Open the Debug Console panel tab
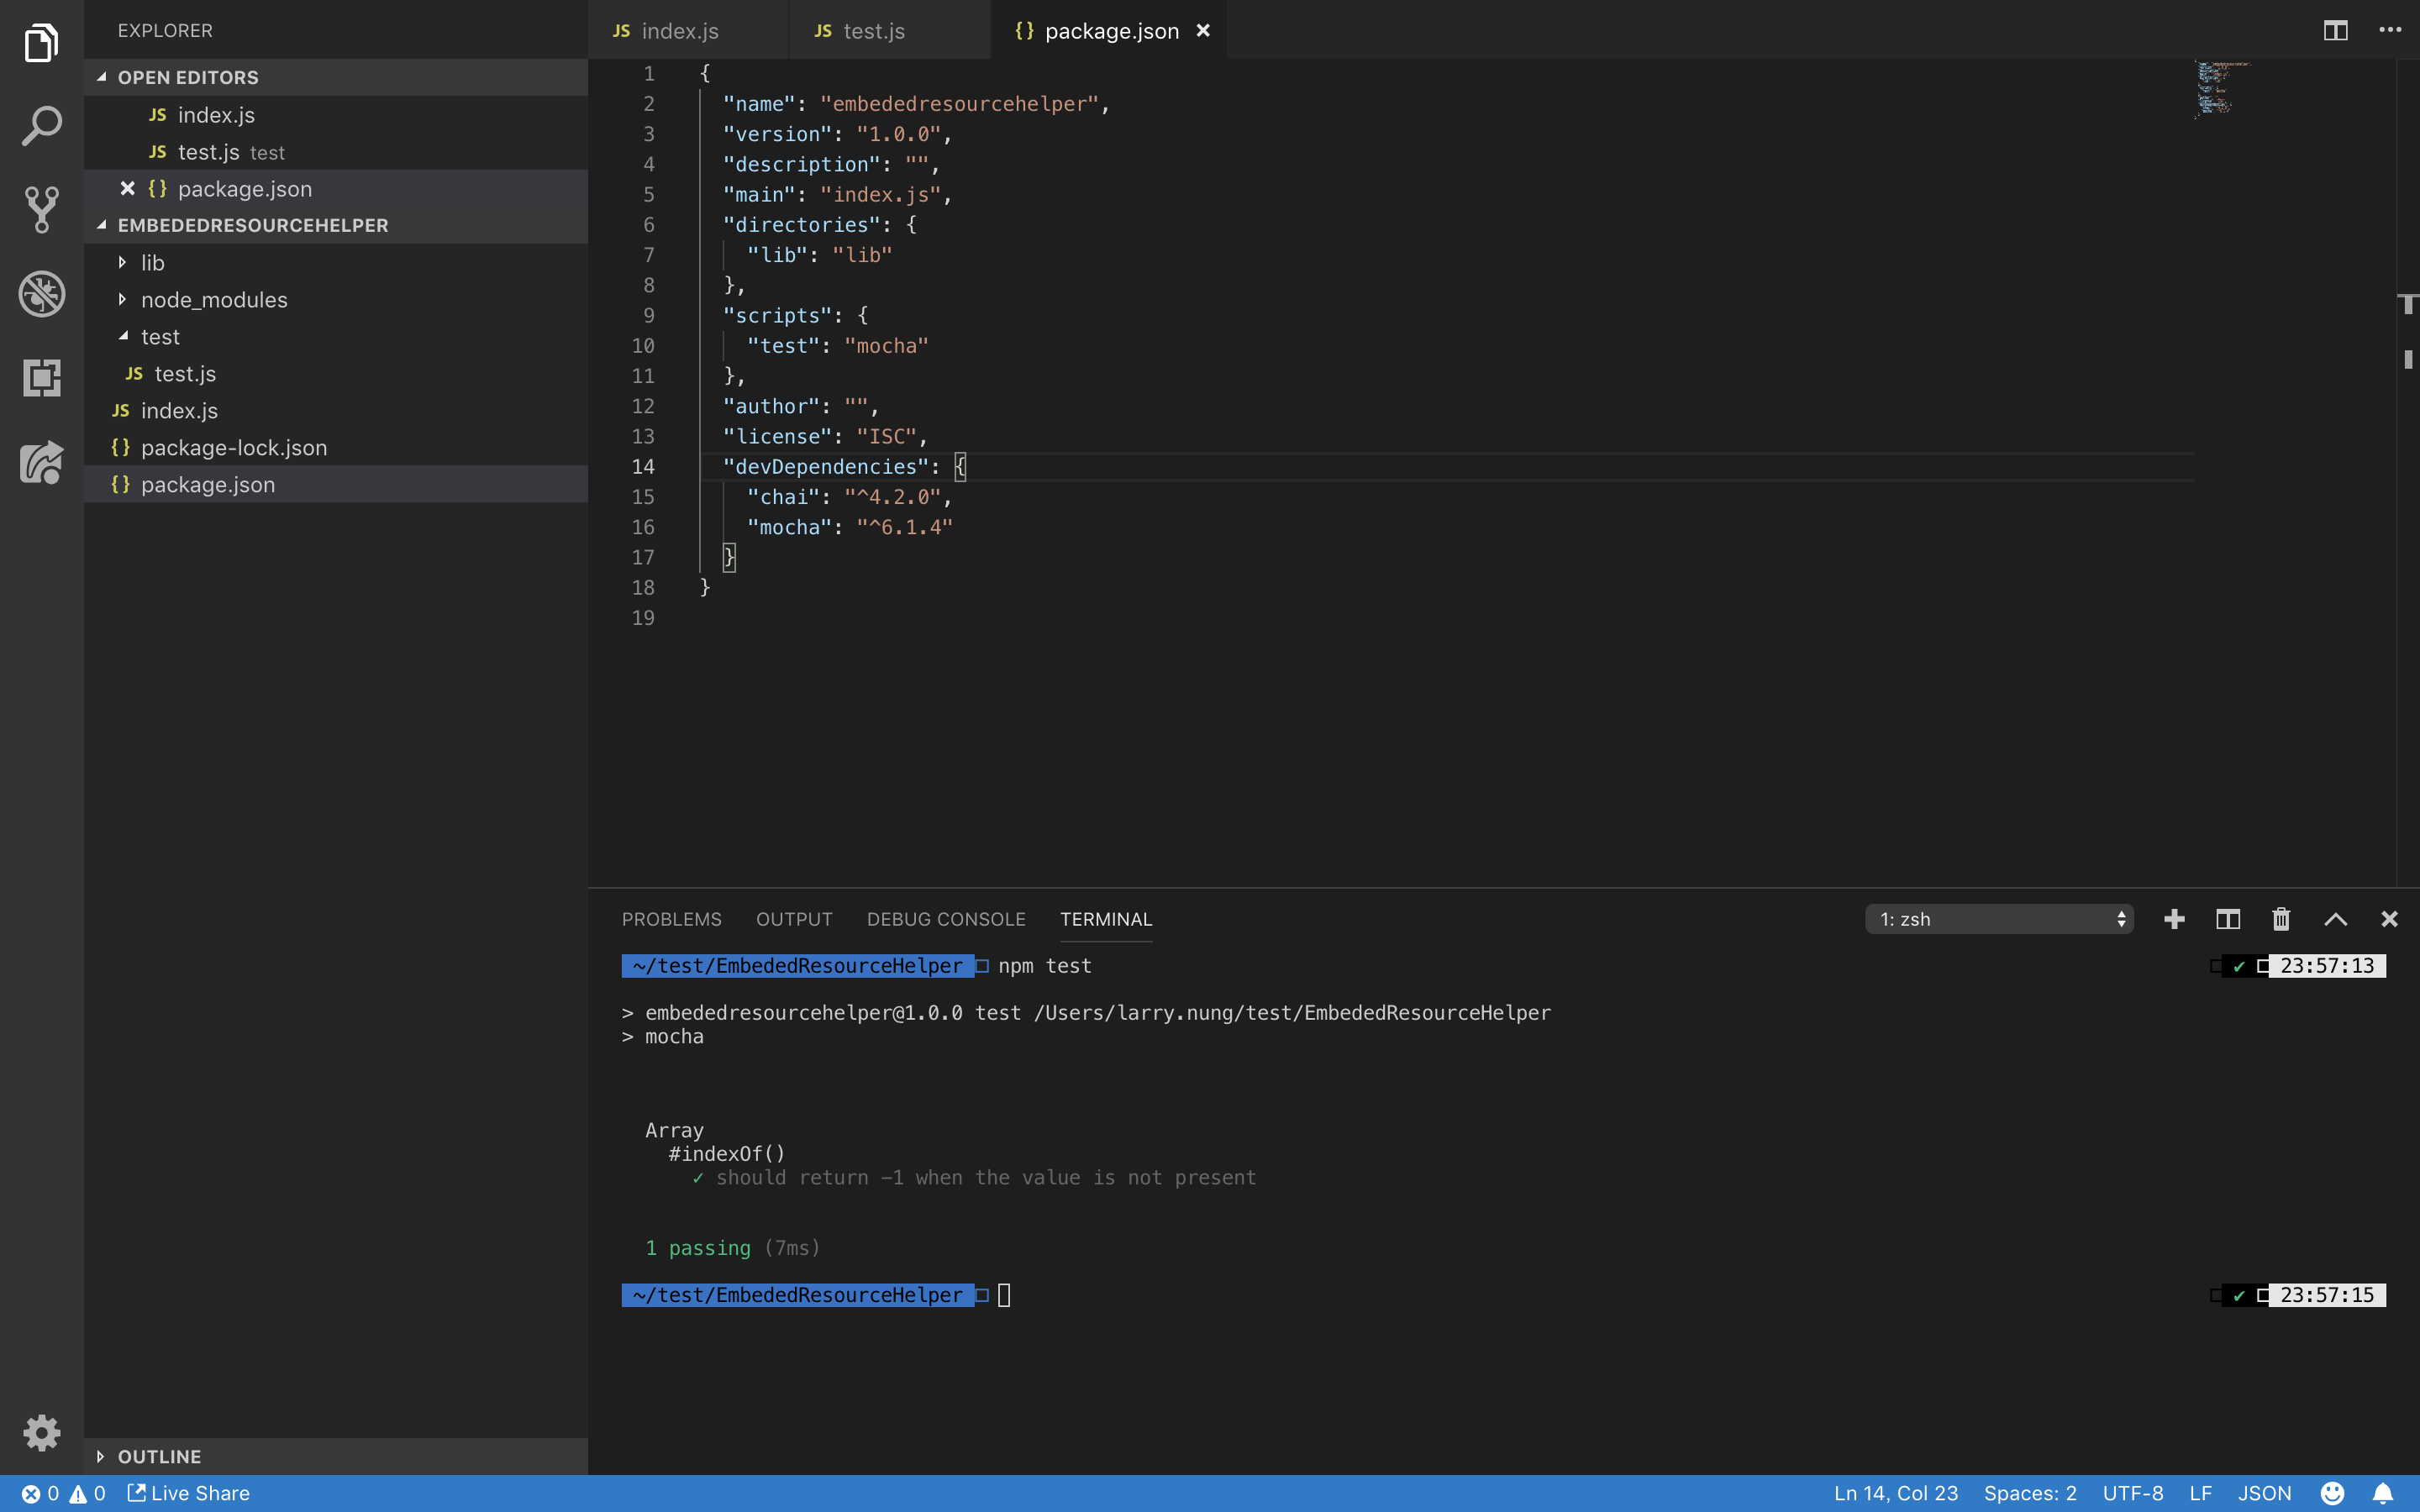The image size is (2420, 1512). click(946, 919)
